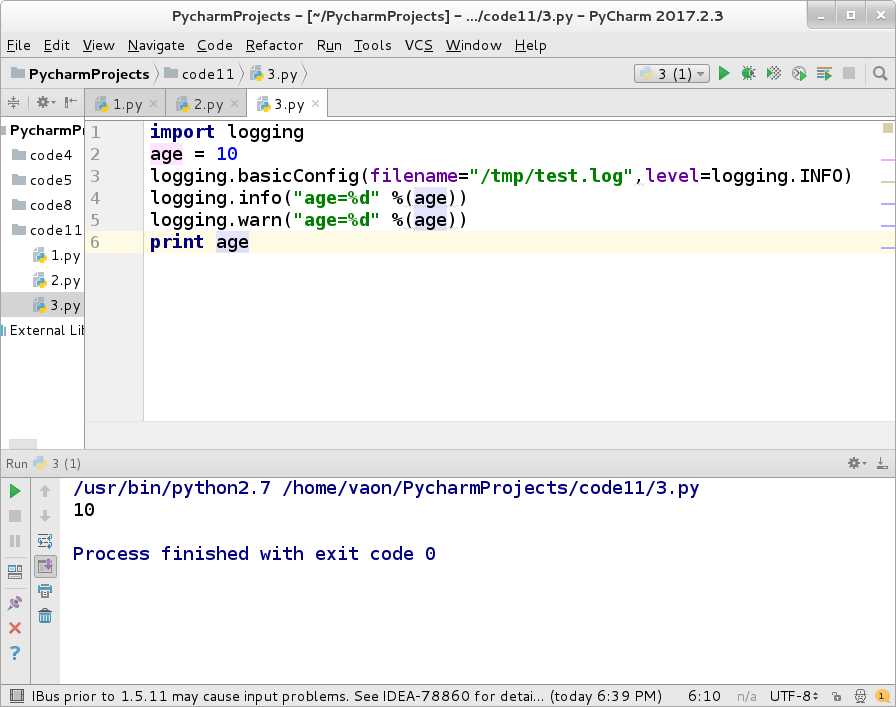Viewport: 896px width, 707px height.
Task: Select 1.py in the project tree
Action: [x=56, y=255]
